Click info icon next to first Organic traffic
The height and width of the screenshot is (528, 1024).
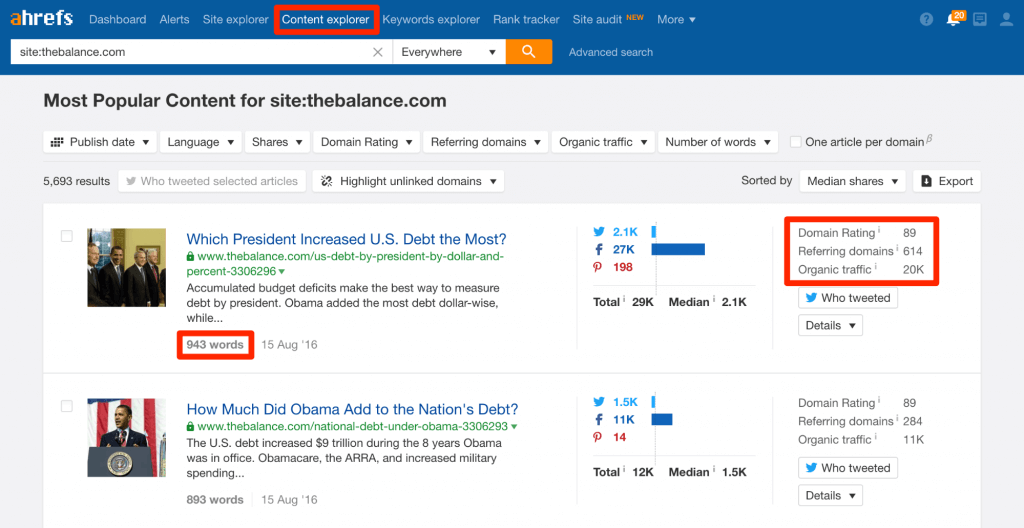(x=875, y=267)
